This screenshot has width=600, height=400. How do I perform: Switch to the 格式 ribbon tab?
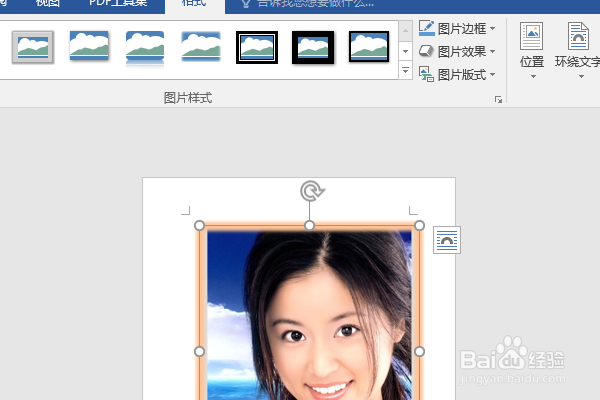point(194,4)
